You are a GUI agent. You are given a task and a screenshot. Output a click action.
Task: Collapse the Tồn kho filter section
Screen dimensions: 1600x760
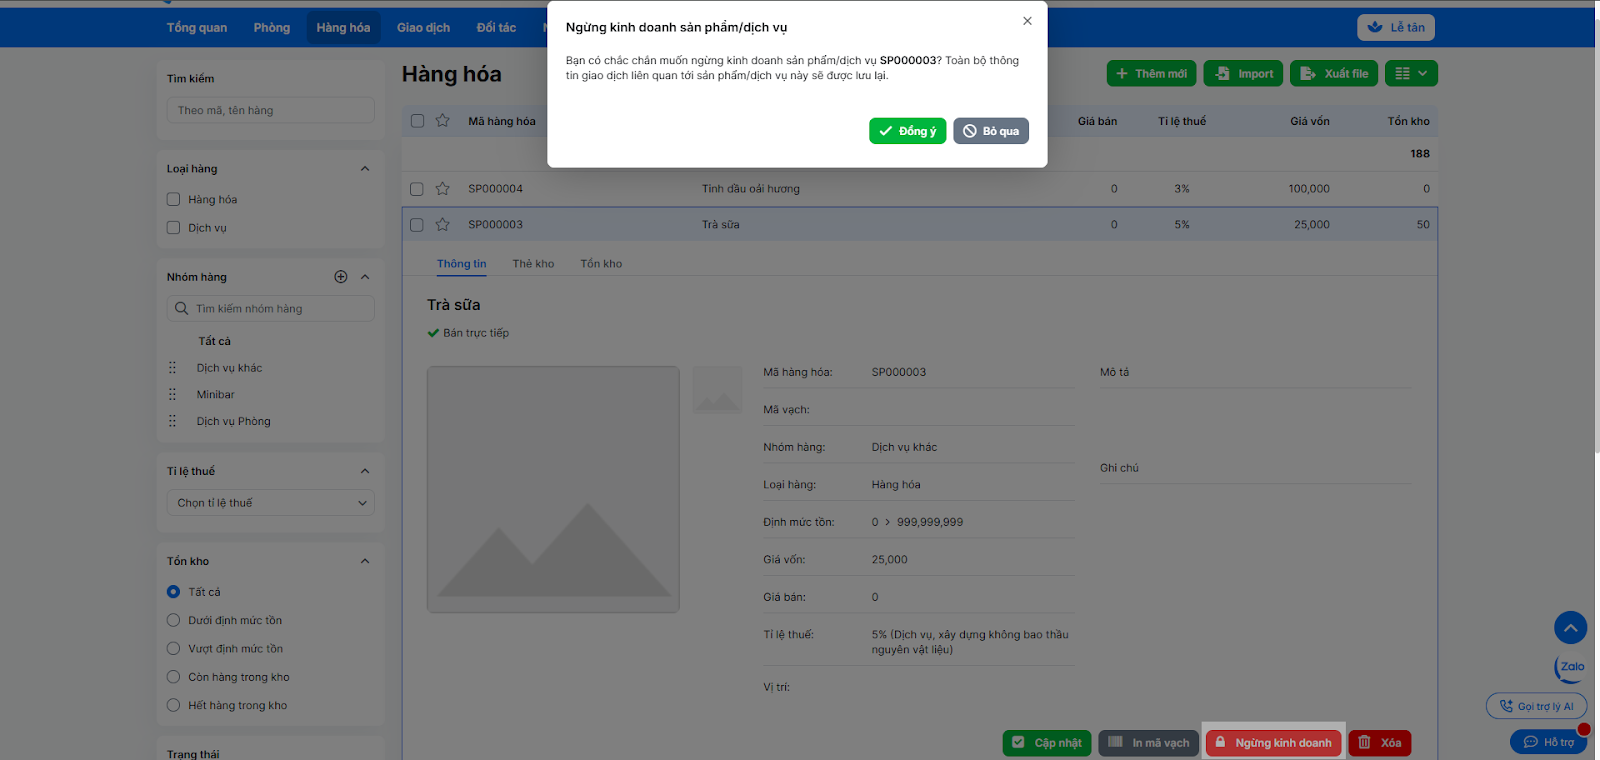[365, 561]
